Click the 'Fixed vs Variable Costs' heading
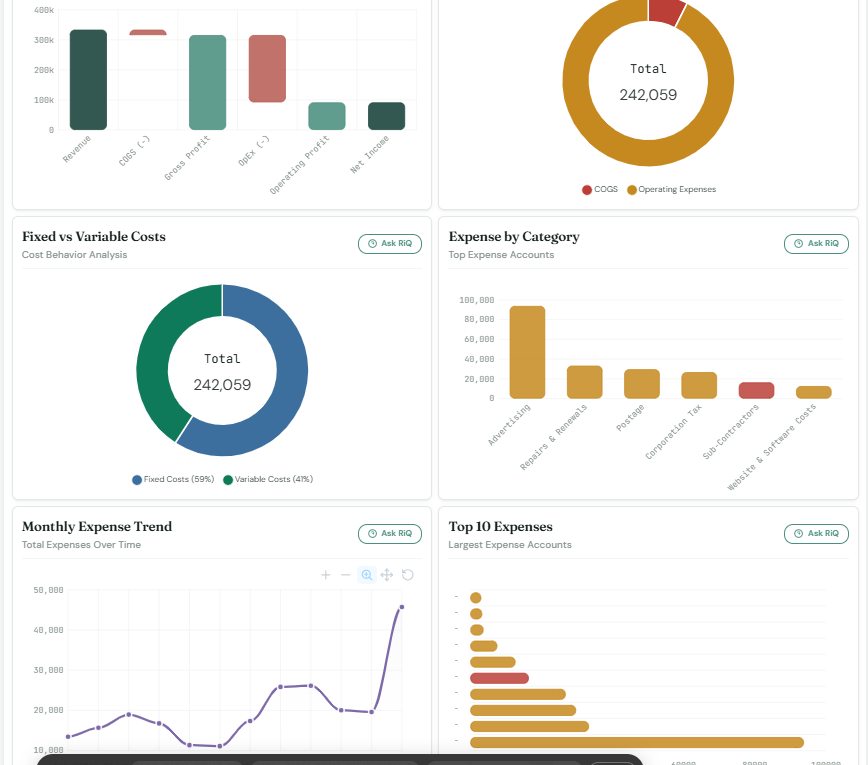868x765 pixels. pyautogui.click(x=94, y=236)
